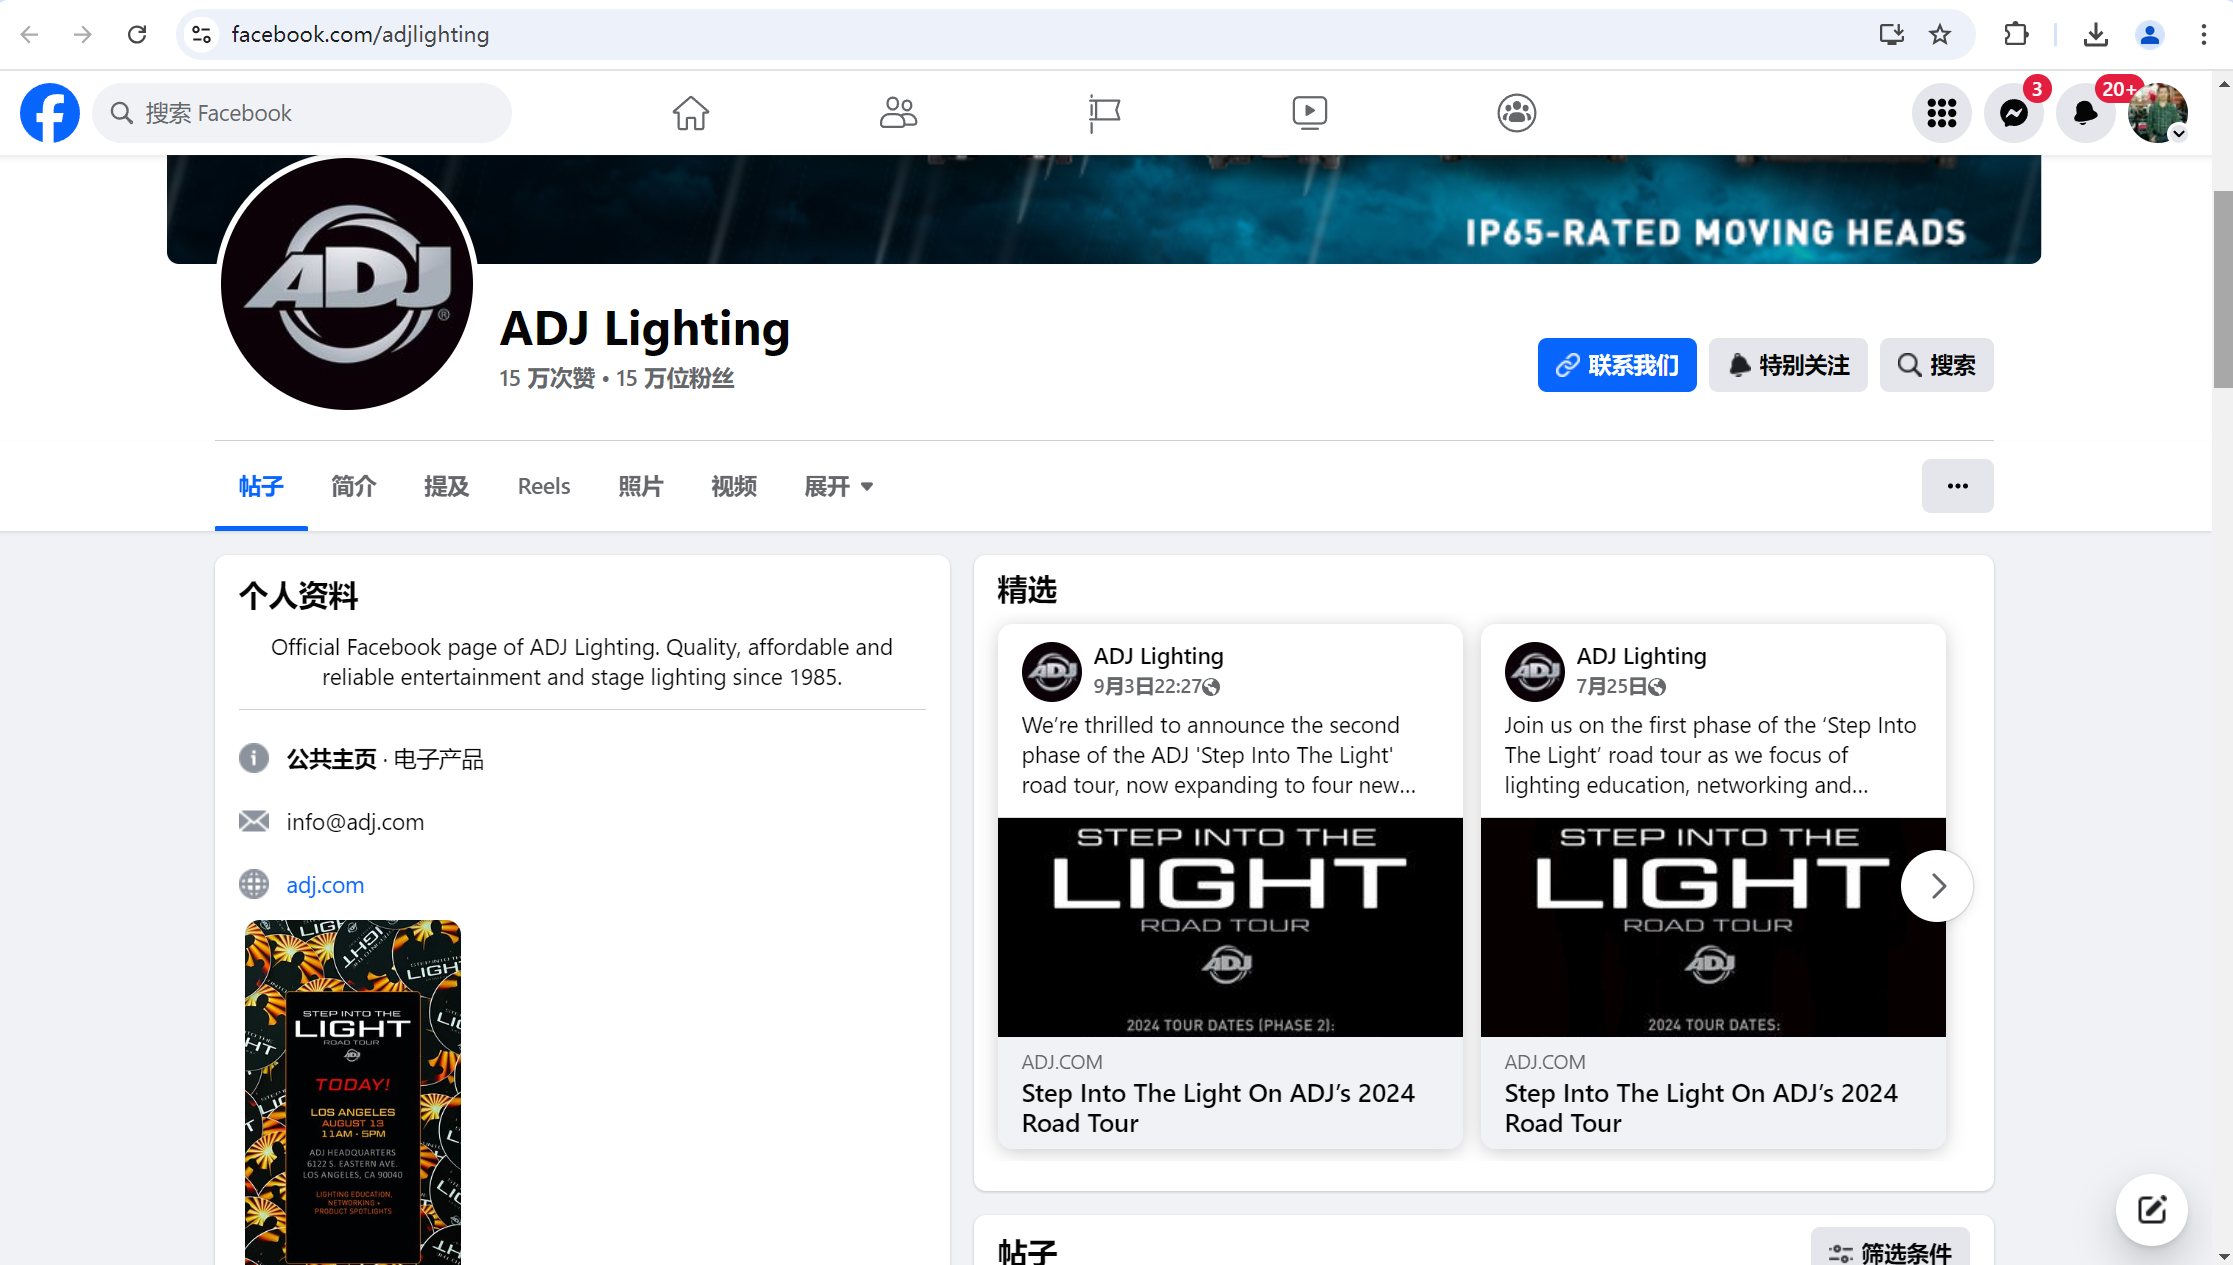Open Step Into The Light link on 7月25日 post
Viewport: 2233px width, 1265px height.
(x=1701, y=1108)
